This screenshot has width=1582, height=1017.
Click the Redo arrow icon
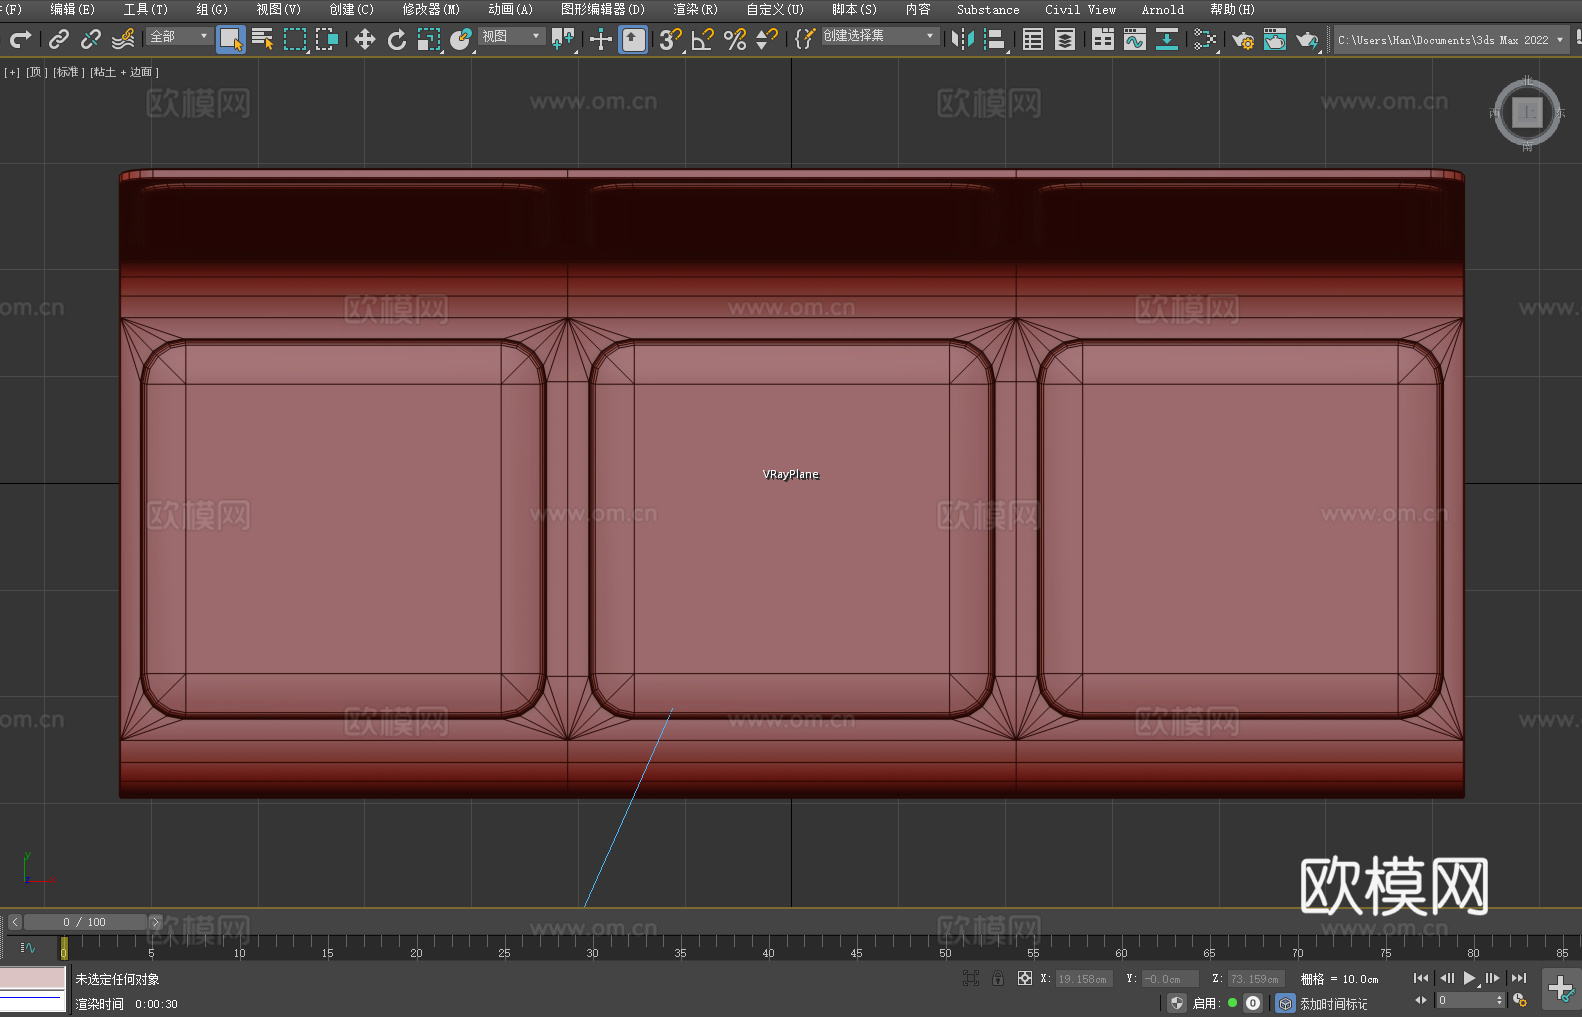click(20, 39)
